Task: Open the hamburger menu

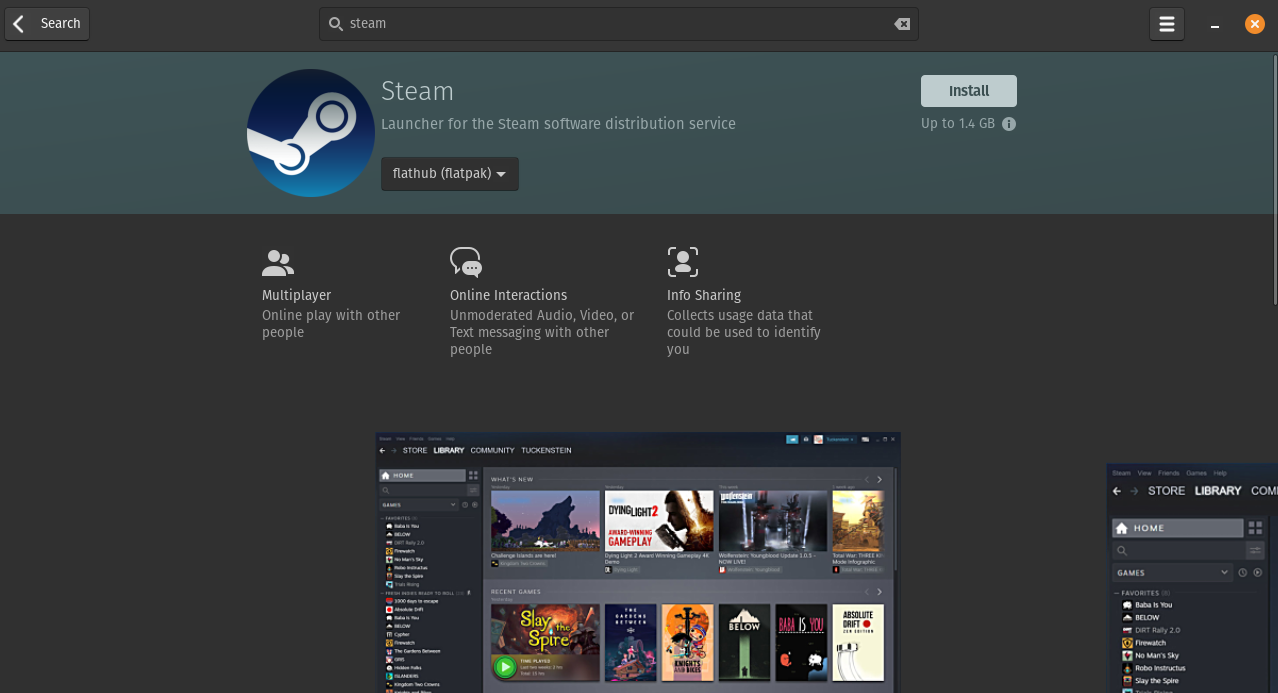Action: (1167, 24)
